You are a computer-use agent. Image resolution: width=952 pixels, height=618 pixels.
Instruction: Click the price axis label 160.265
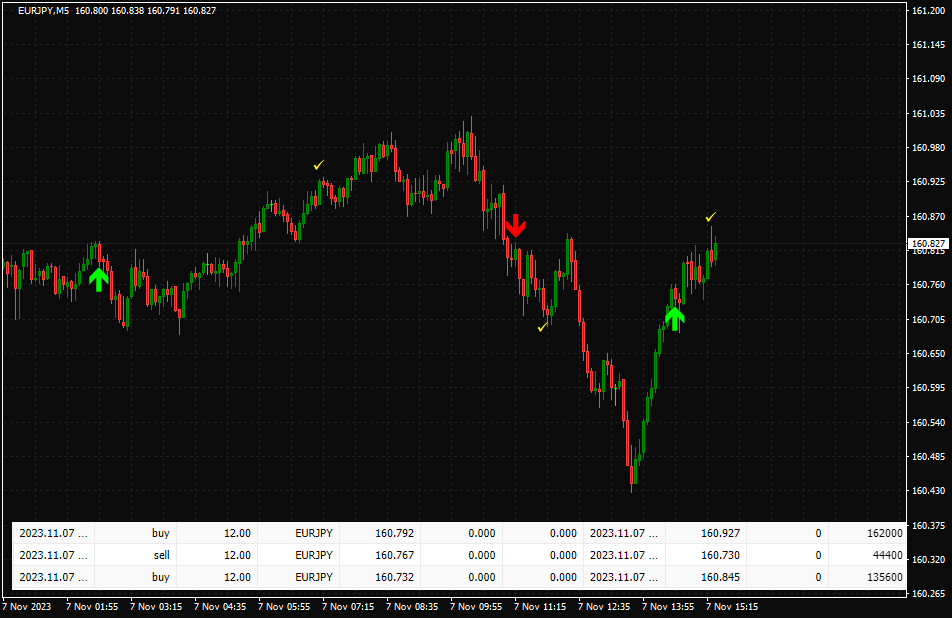point(928,594)
